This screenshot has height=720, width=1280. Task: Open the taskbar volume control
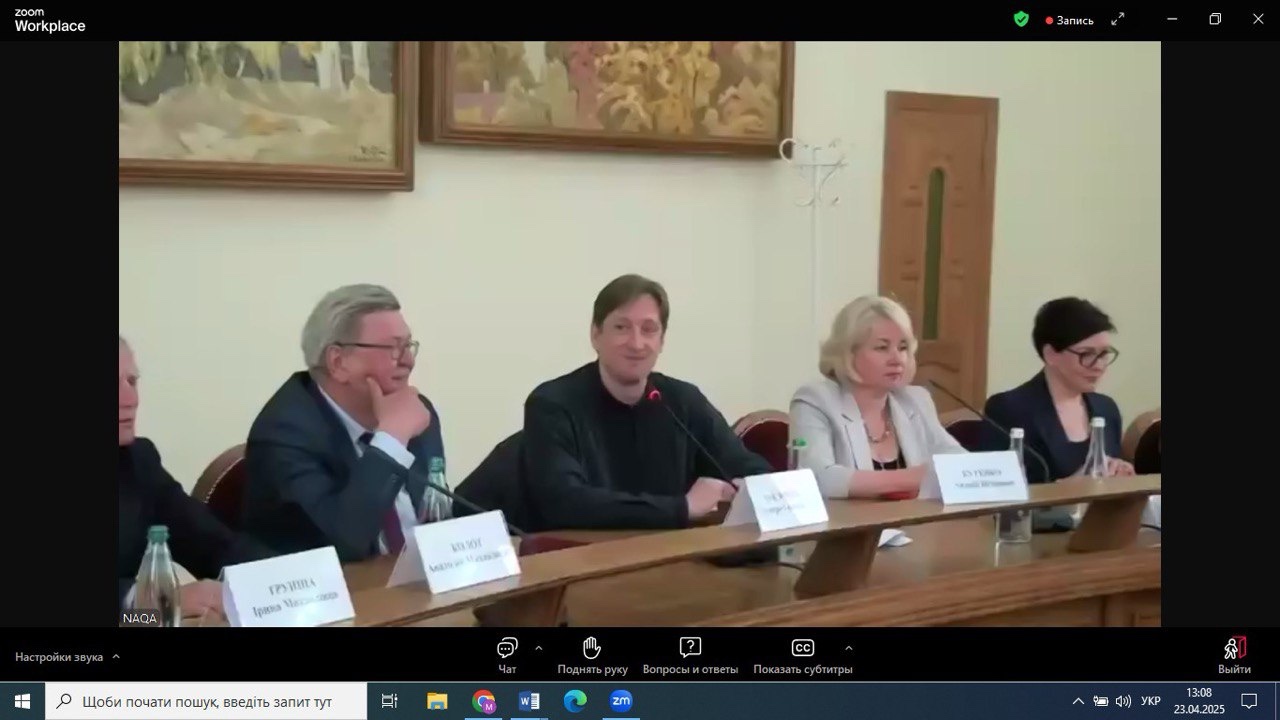tap(1123, 701)
